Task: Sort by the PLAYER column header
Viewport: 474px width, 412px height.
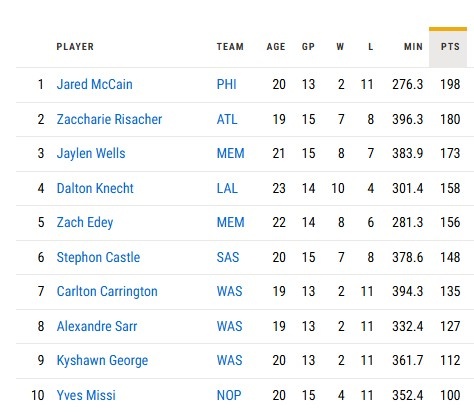Action: 75,47
